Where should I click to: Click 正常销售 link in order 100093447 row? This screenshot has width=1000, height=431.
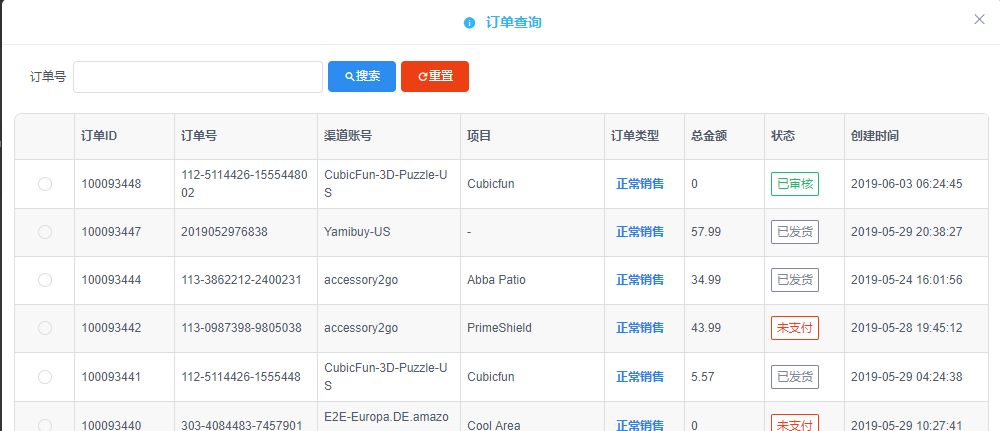pyautogui.click(x=640, y=232)
